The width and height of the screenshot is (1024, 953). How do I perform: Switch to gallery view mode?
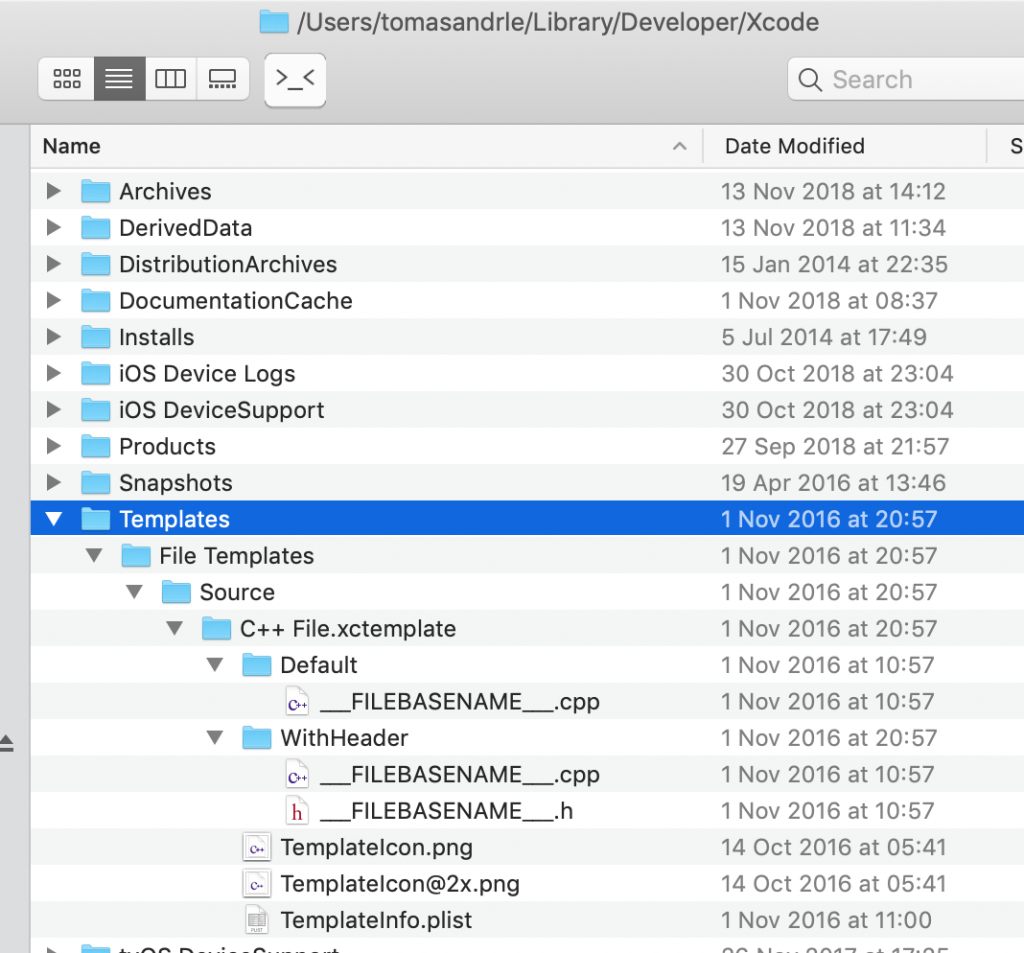[222, 79]
